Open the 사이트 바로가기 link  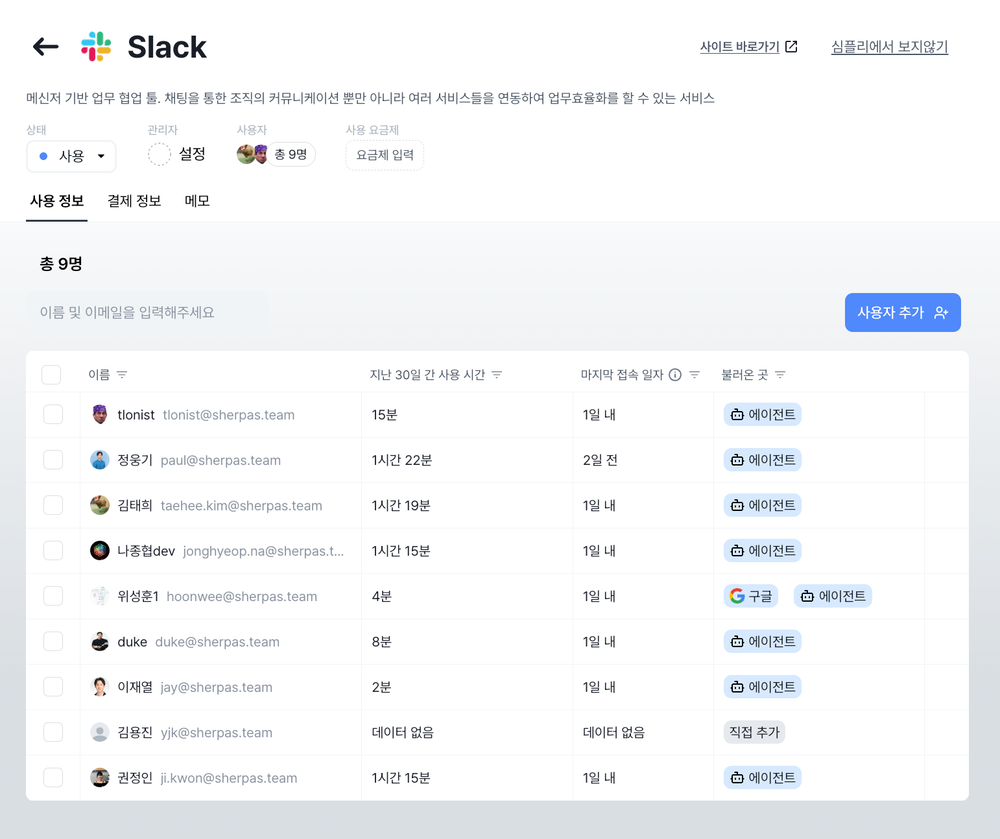(740, 47)
